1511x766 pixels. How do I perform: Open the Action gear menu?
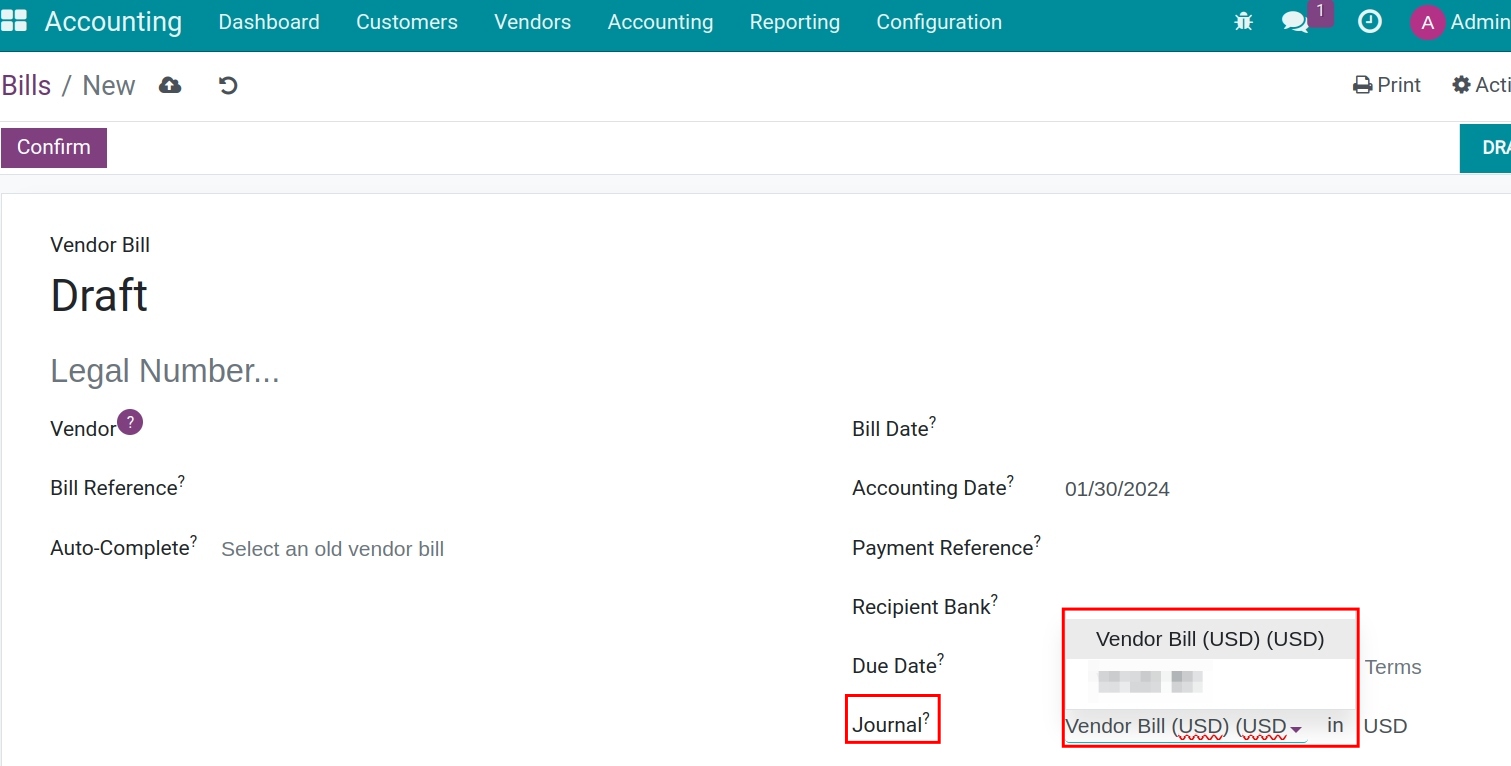(1461, 84)
